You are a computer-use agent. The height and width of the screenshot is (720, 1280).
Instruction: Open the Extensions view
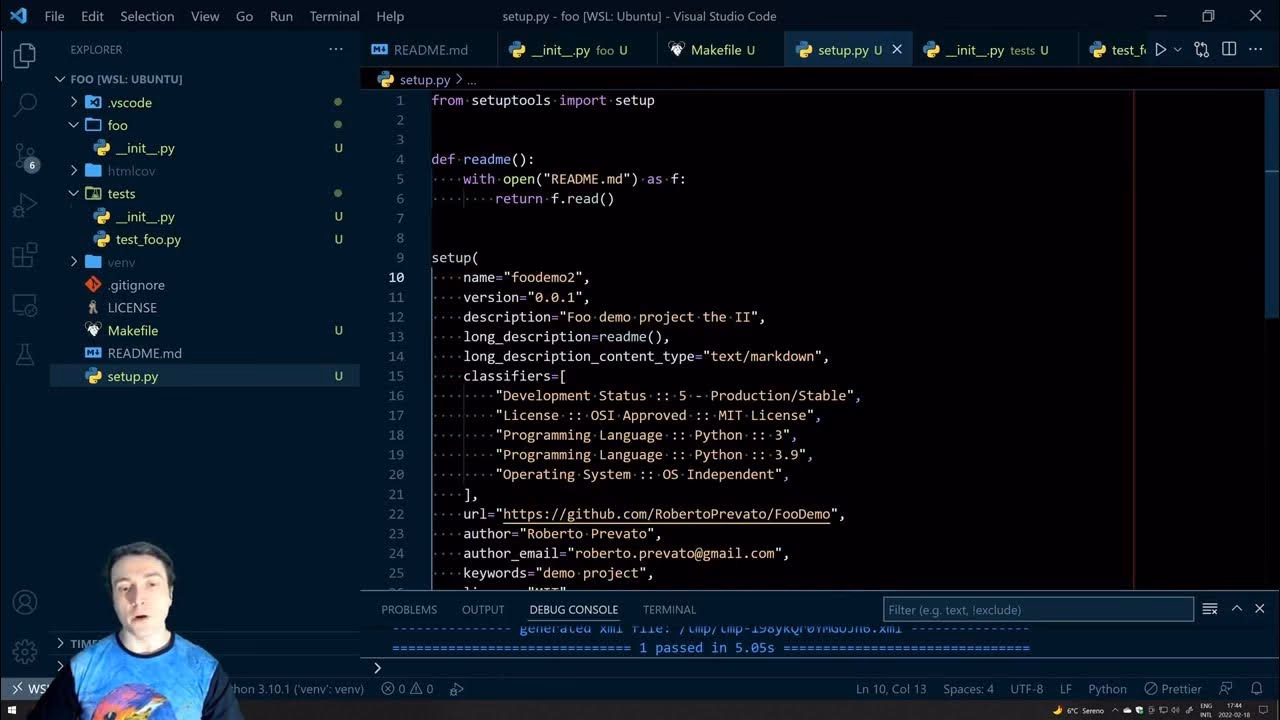pos(24,256)
